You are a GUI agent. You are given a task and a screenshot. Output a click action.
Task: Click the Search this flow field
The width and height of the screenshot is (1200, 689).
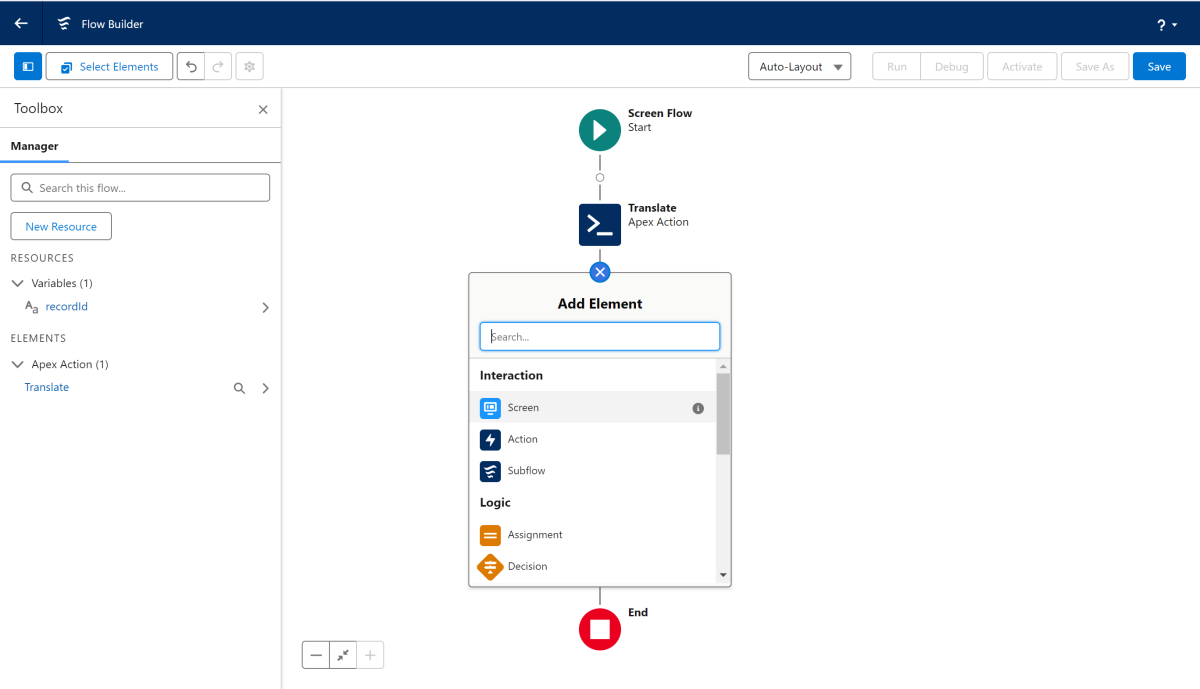140,188
